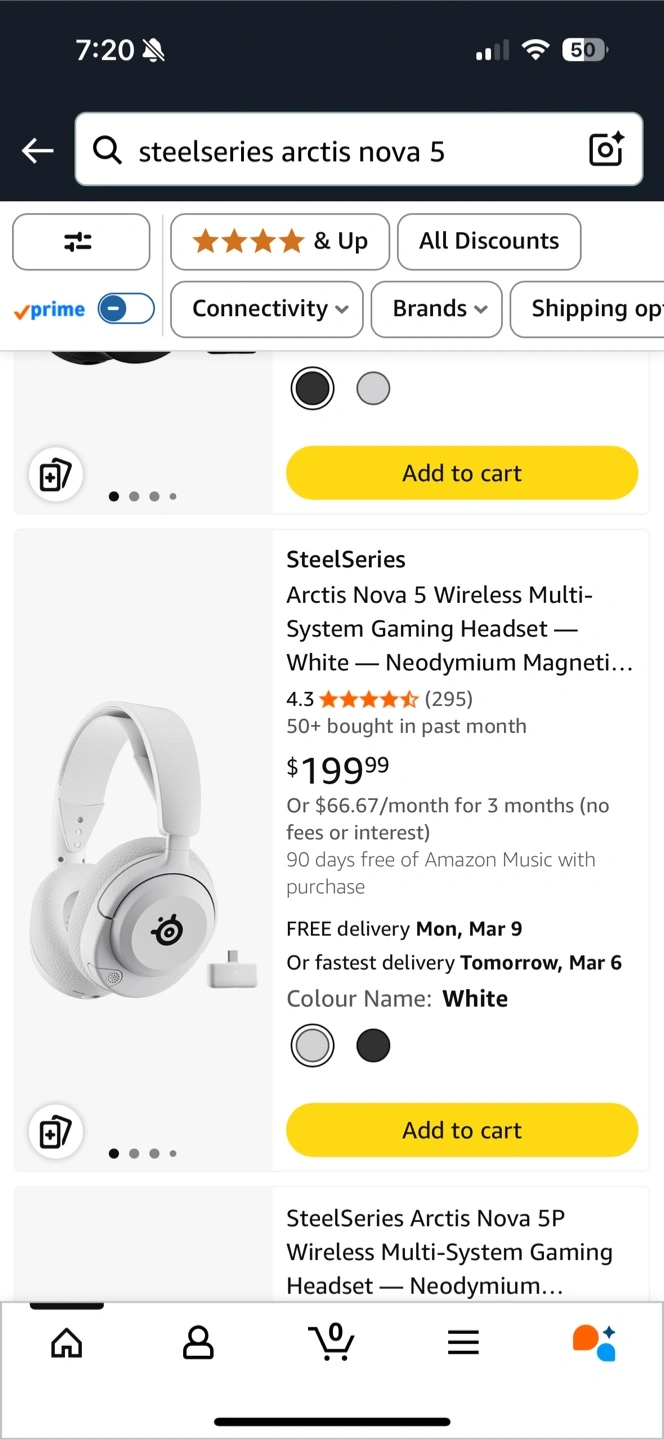Tap compare icon on white headset
Viewport: 664px width, 1440px height.
coord(55,1133)
